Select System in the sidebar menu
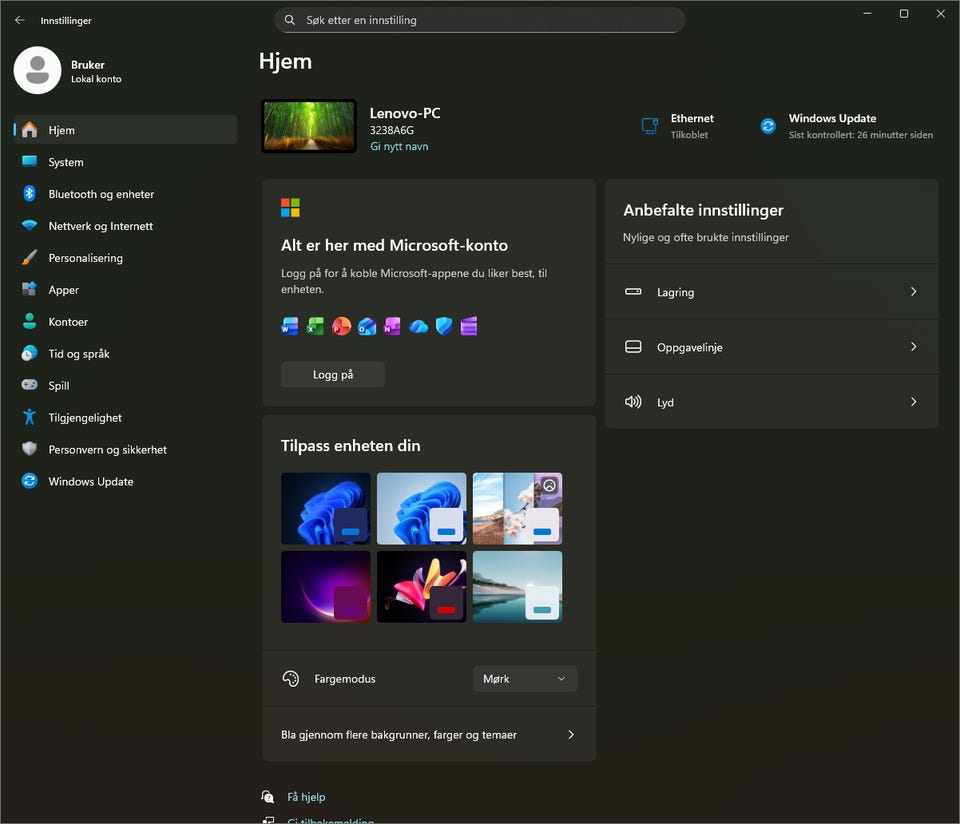Screen dimensions: 960x824 66,162
